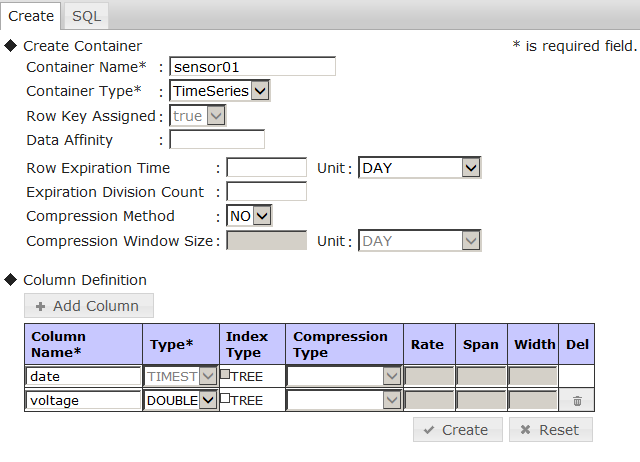Click the Row Expiration Time input
The height and width of the screenshot is (462, 640).
(x=266, y=168)
